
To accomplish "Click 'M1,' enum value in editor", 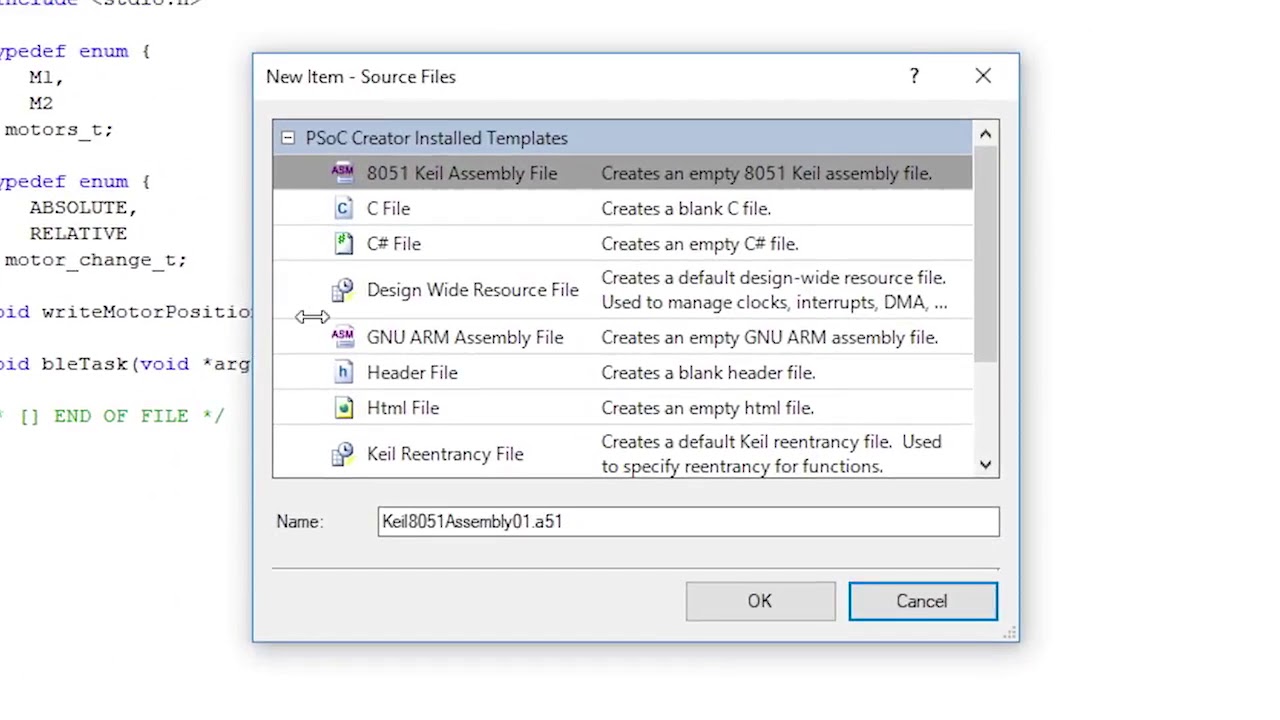I will click(46, 77).
